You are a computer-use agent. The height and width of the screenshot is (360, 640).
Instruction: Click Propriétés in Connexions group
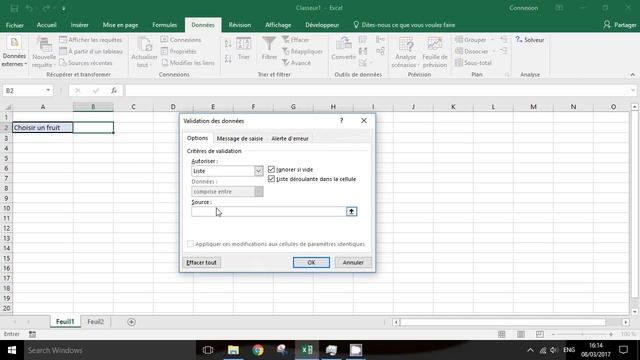click(178, 51)
